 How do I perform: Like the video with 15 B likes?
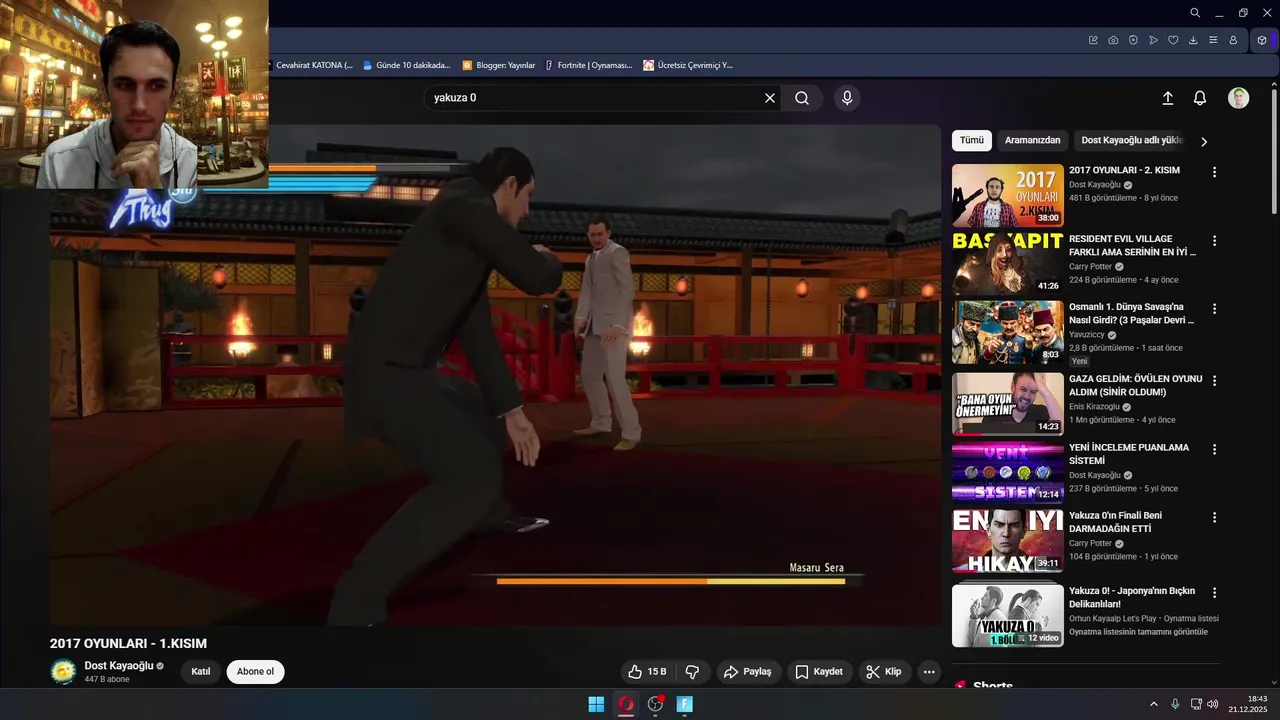pos(647,672)
